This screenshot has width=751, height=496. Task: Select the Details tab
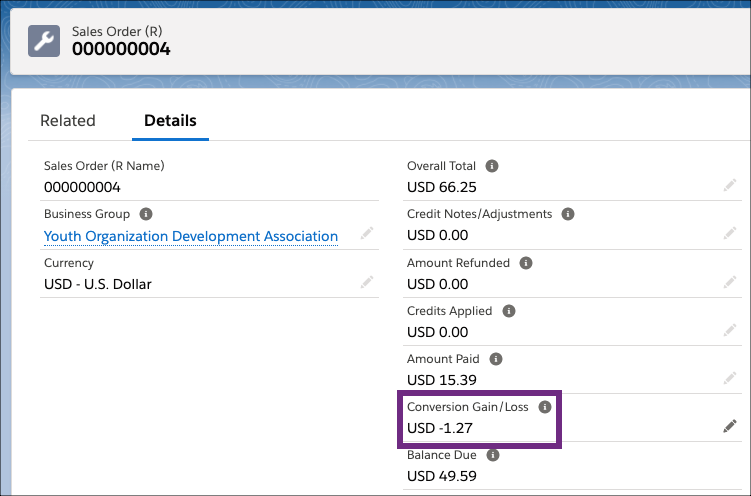point(171,121)
